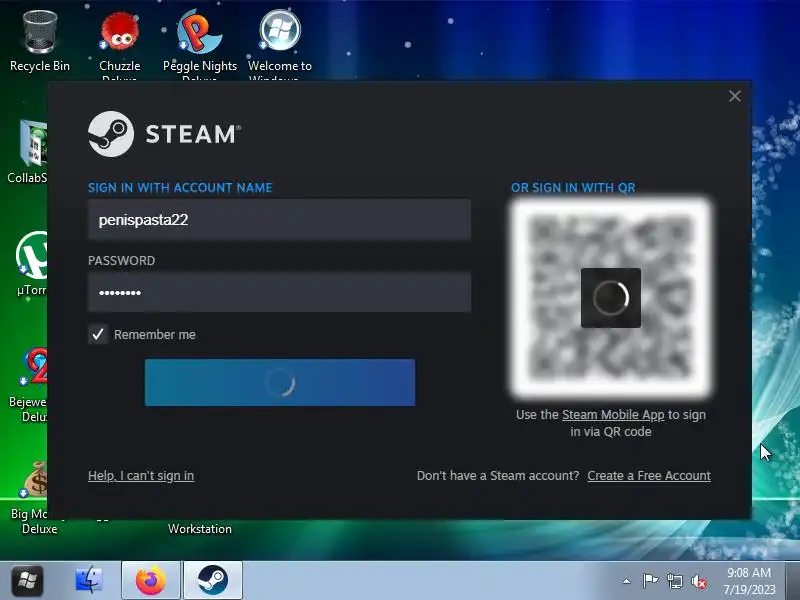Screen dimensions: 800x600
Task: Click the Windows Start button
Action: 27,580
